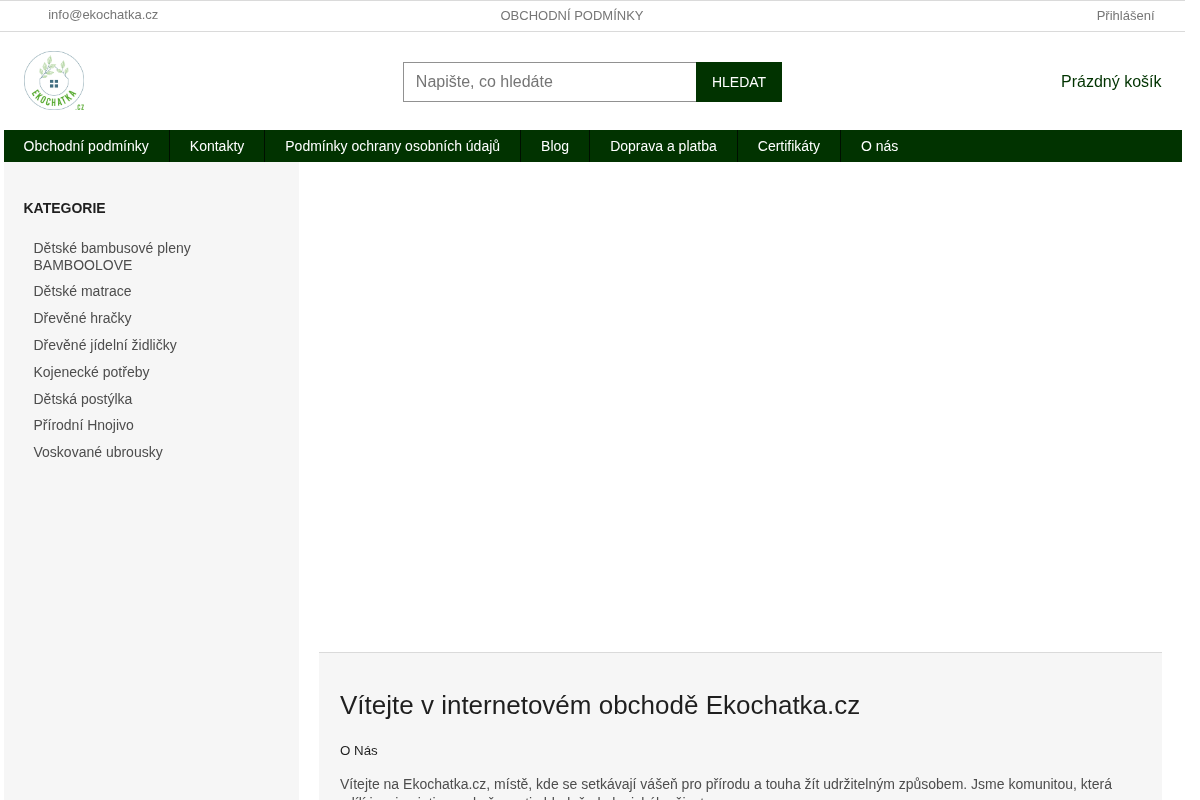This screenshot has height=800, width=1200.
Task: Click the HLEDAT search button
Action: click(739, 82)
